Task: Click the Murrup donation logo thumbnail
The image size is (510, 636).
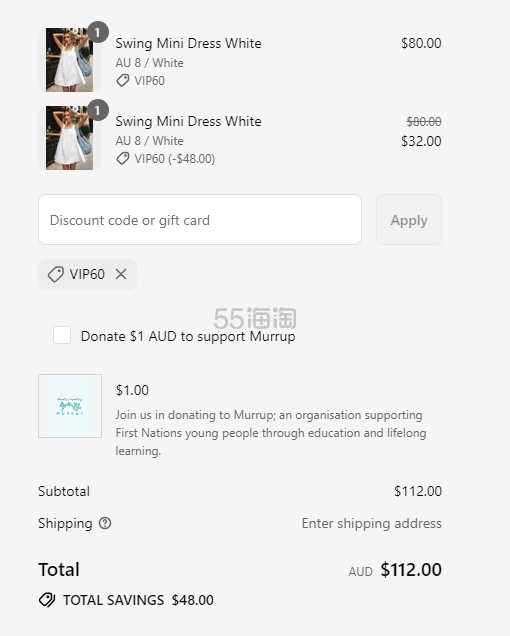Action: pos(70,406)
